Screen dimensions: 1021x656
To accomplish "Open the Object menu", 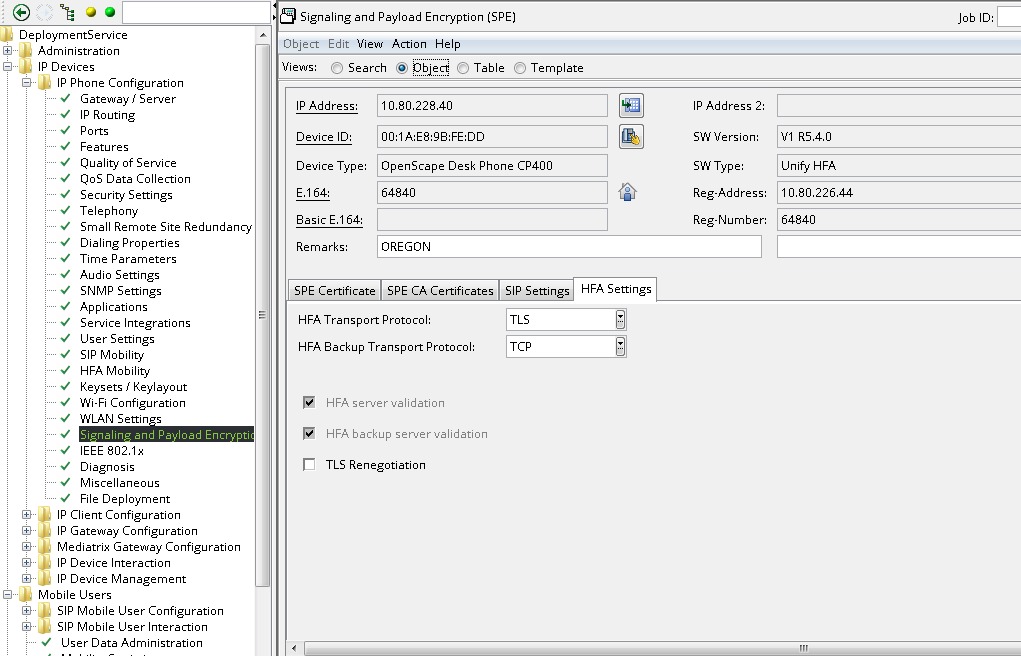I will [301, 44].
